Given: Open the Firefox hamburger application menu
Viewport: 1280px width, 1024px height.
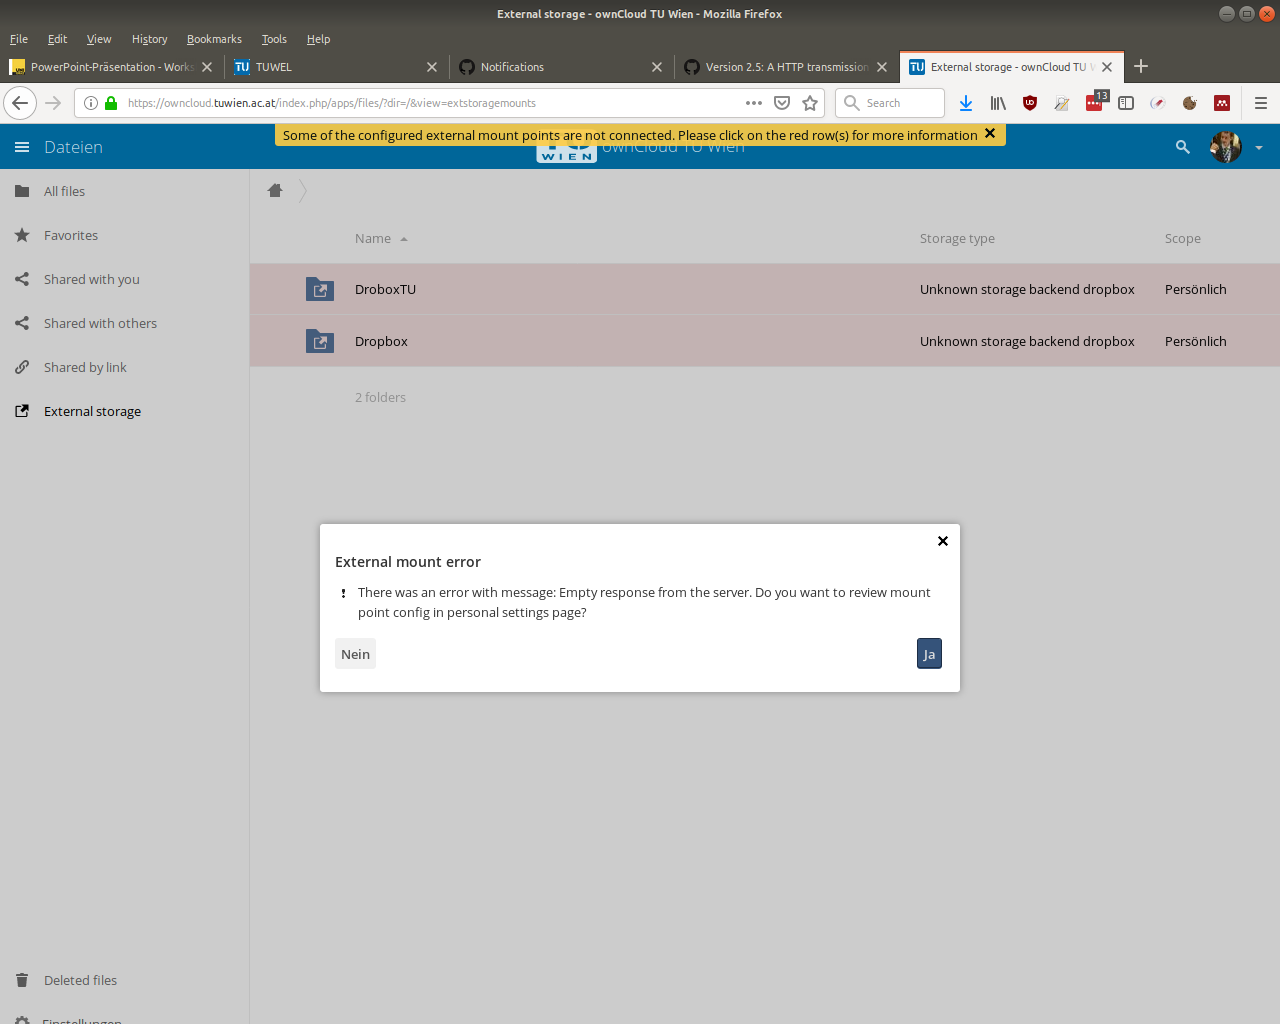Looking at the screenshot, I should pos(1261,103).
